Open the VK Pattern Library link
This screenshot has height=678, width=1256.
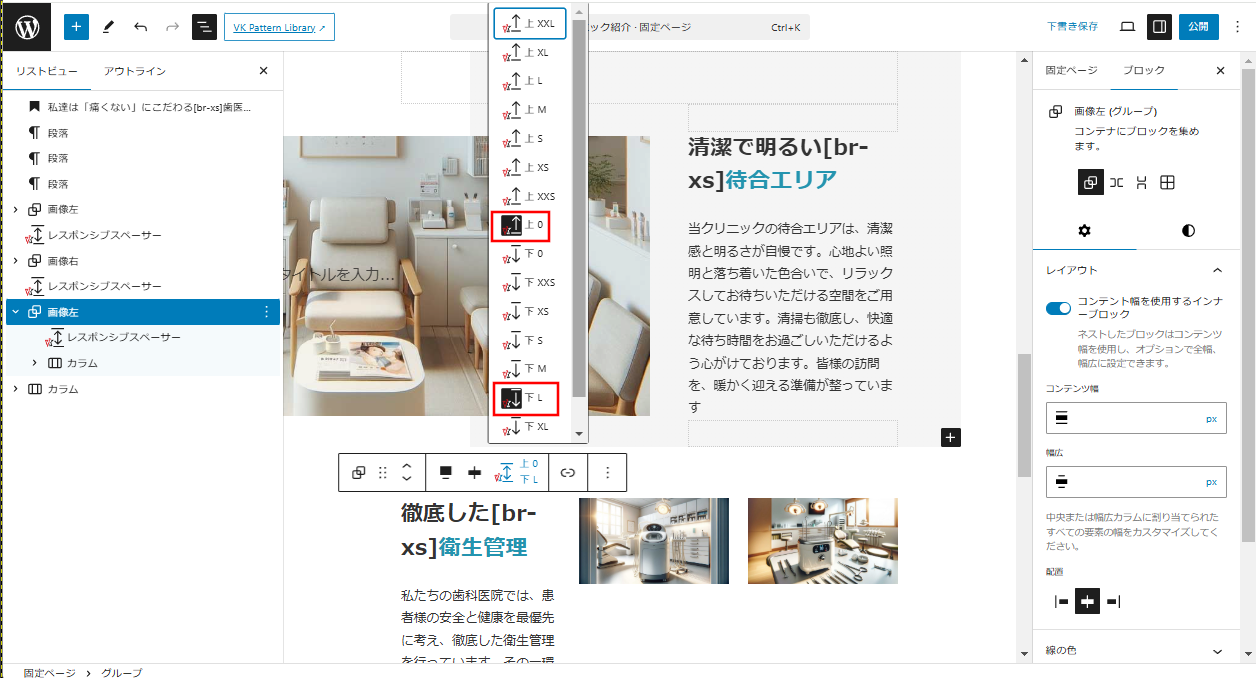279,27
